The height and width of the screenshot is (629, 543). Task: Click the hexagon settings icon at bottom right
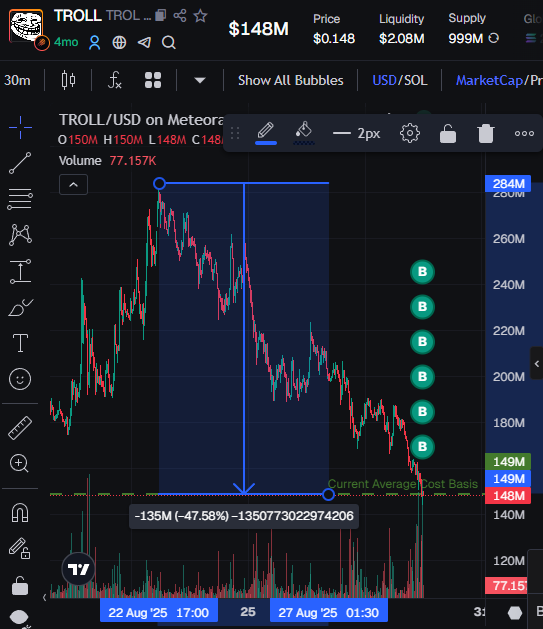[x=515, y=613]
